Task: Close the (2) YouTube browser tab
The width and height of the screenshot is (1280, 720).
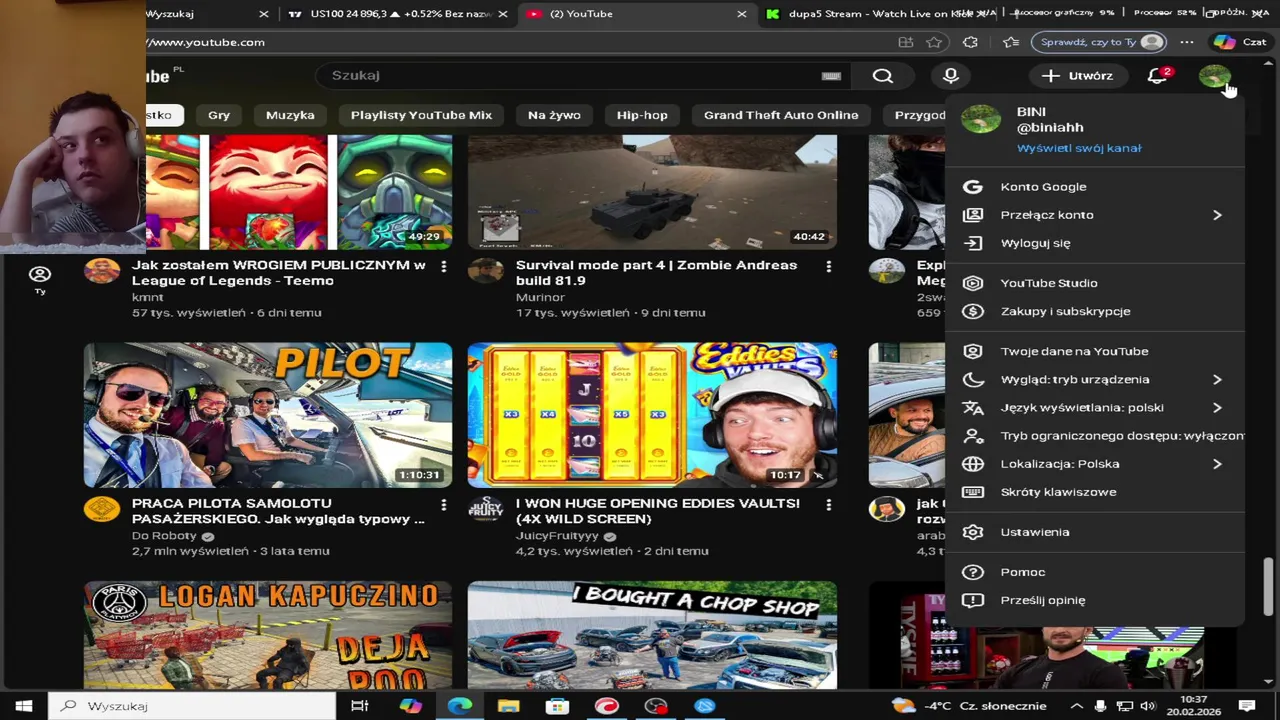Action: 741,14
